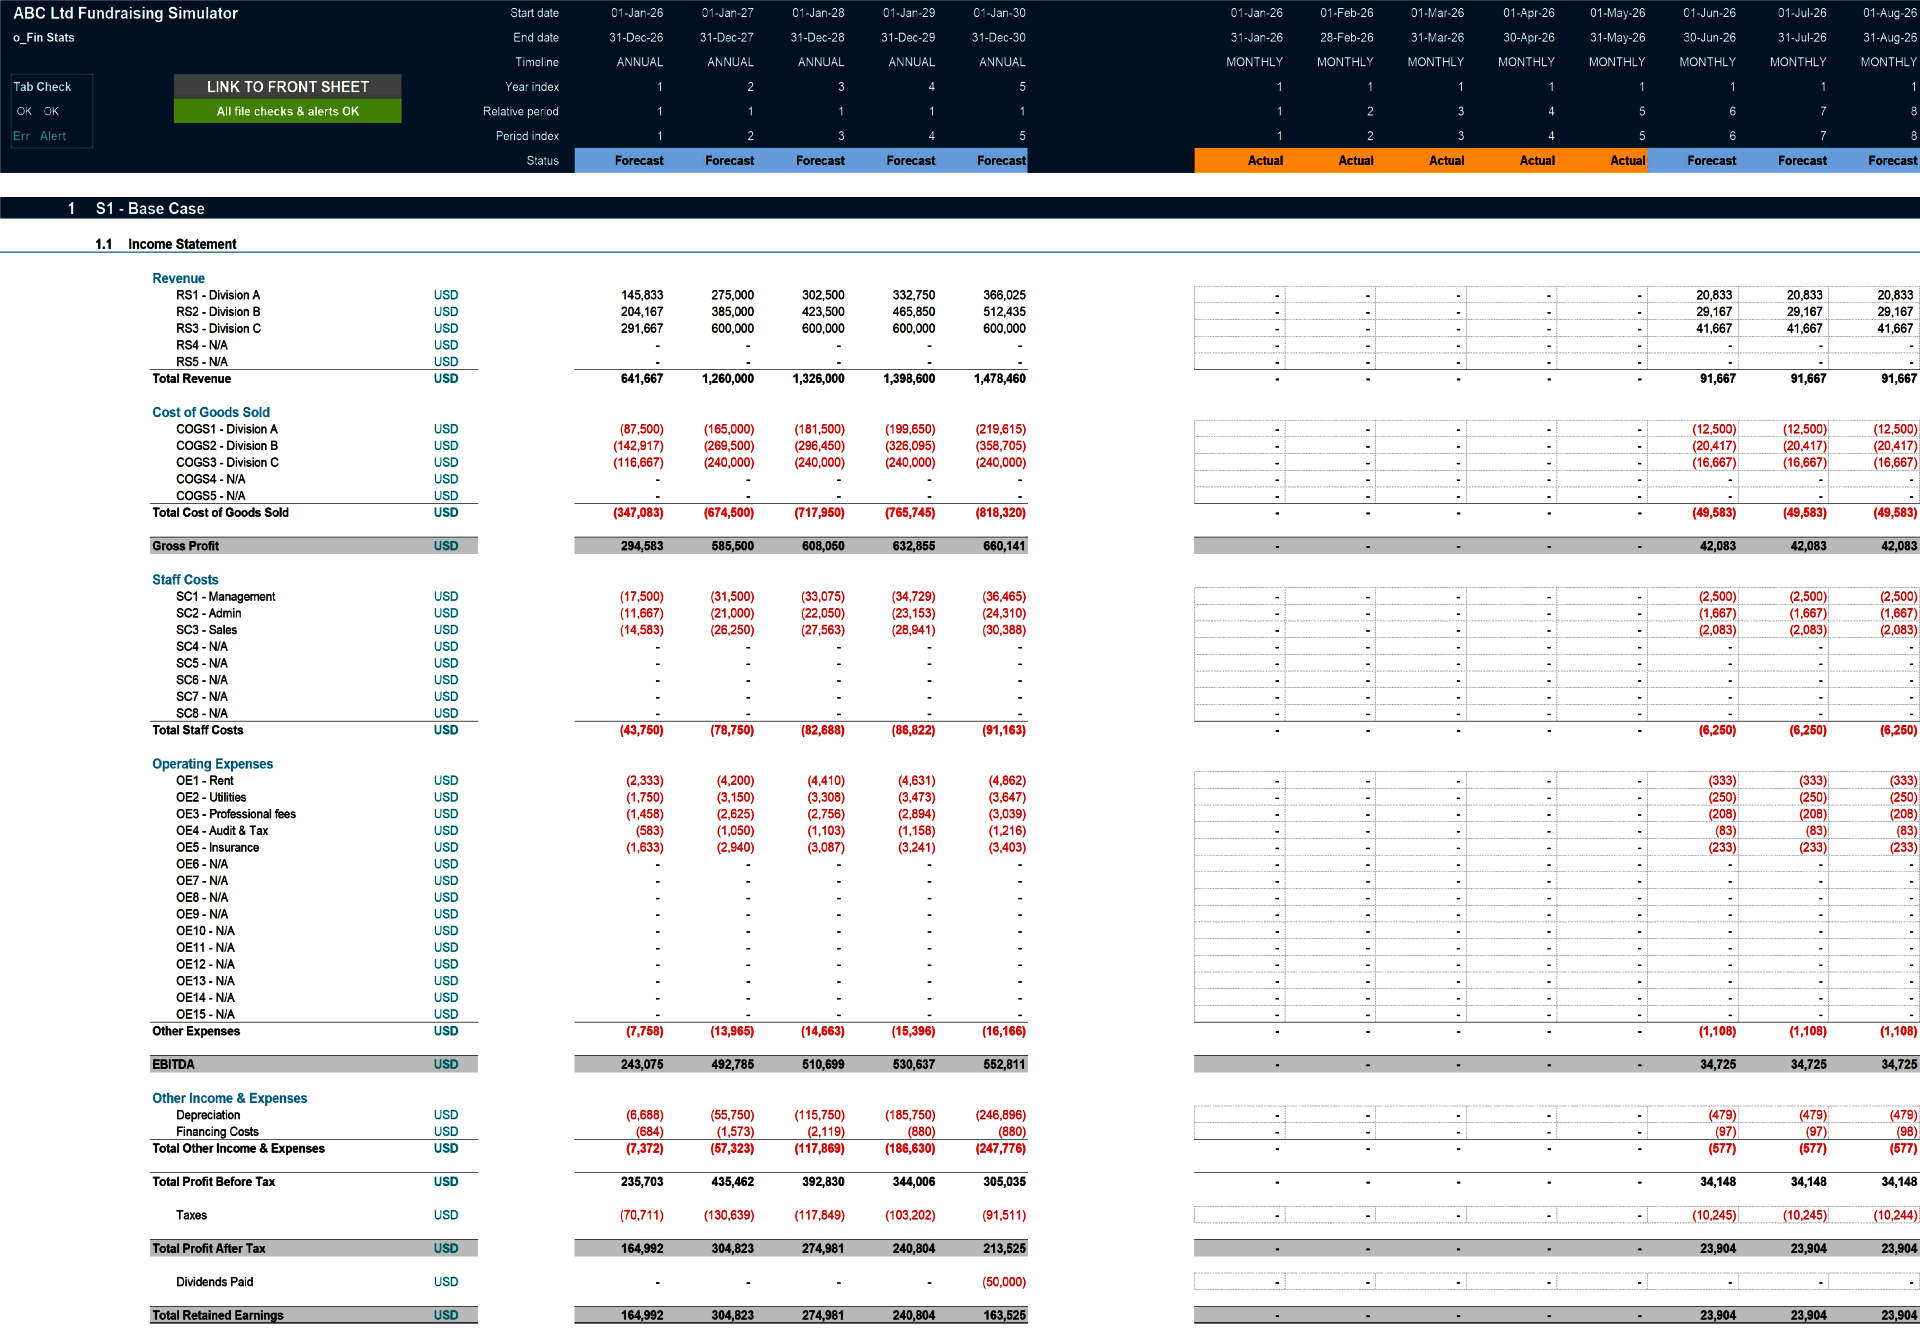
Task: Select the o_Fin Stats sheet name cell
Action: 43,38
